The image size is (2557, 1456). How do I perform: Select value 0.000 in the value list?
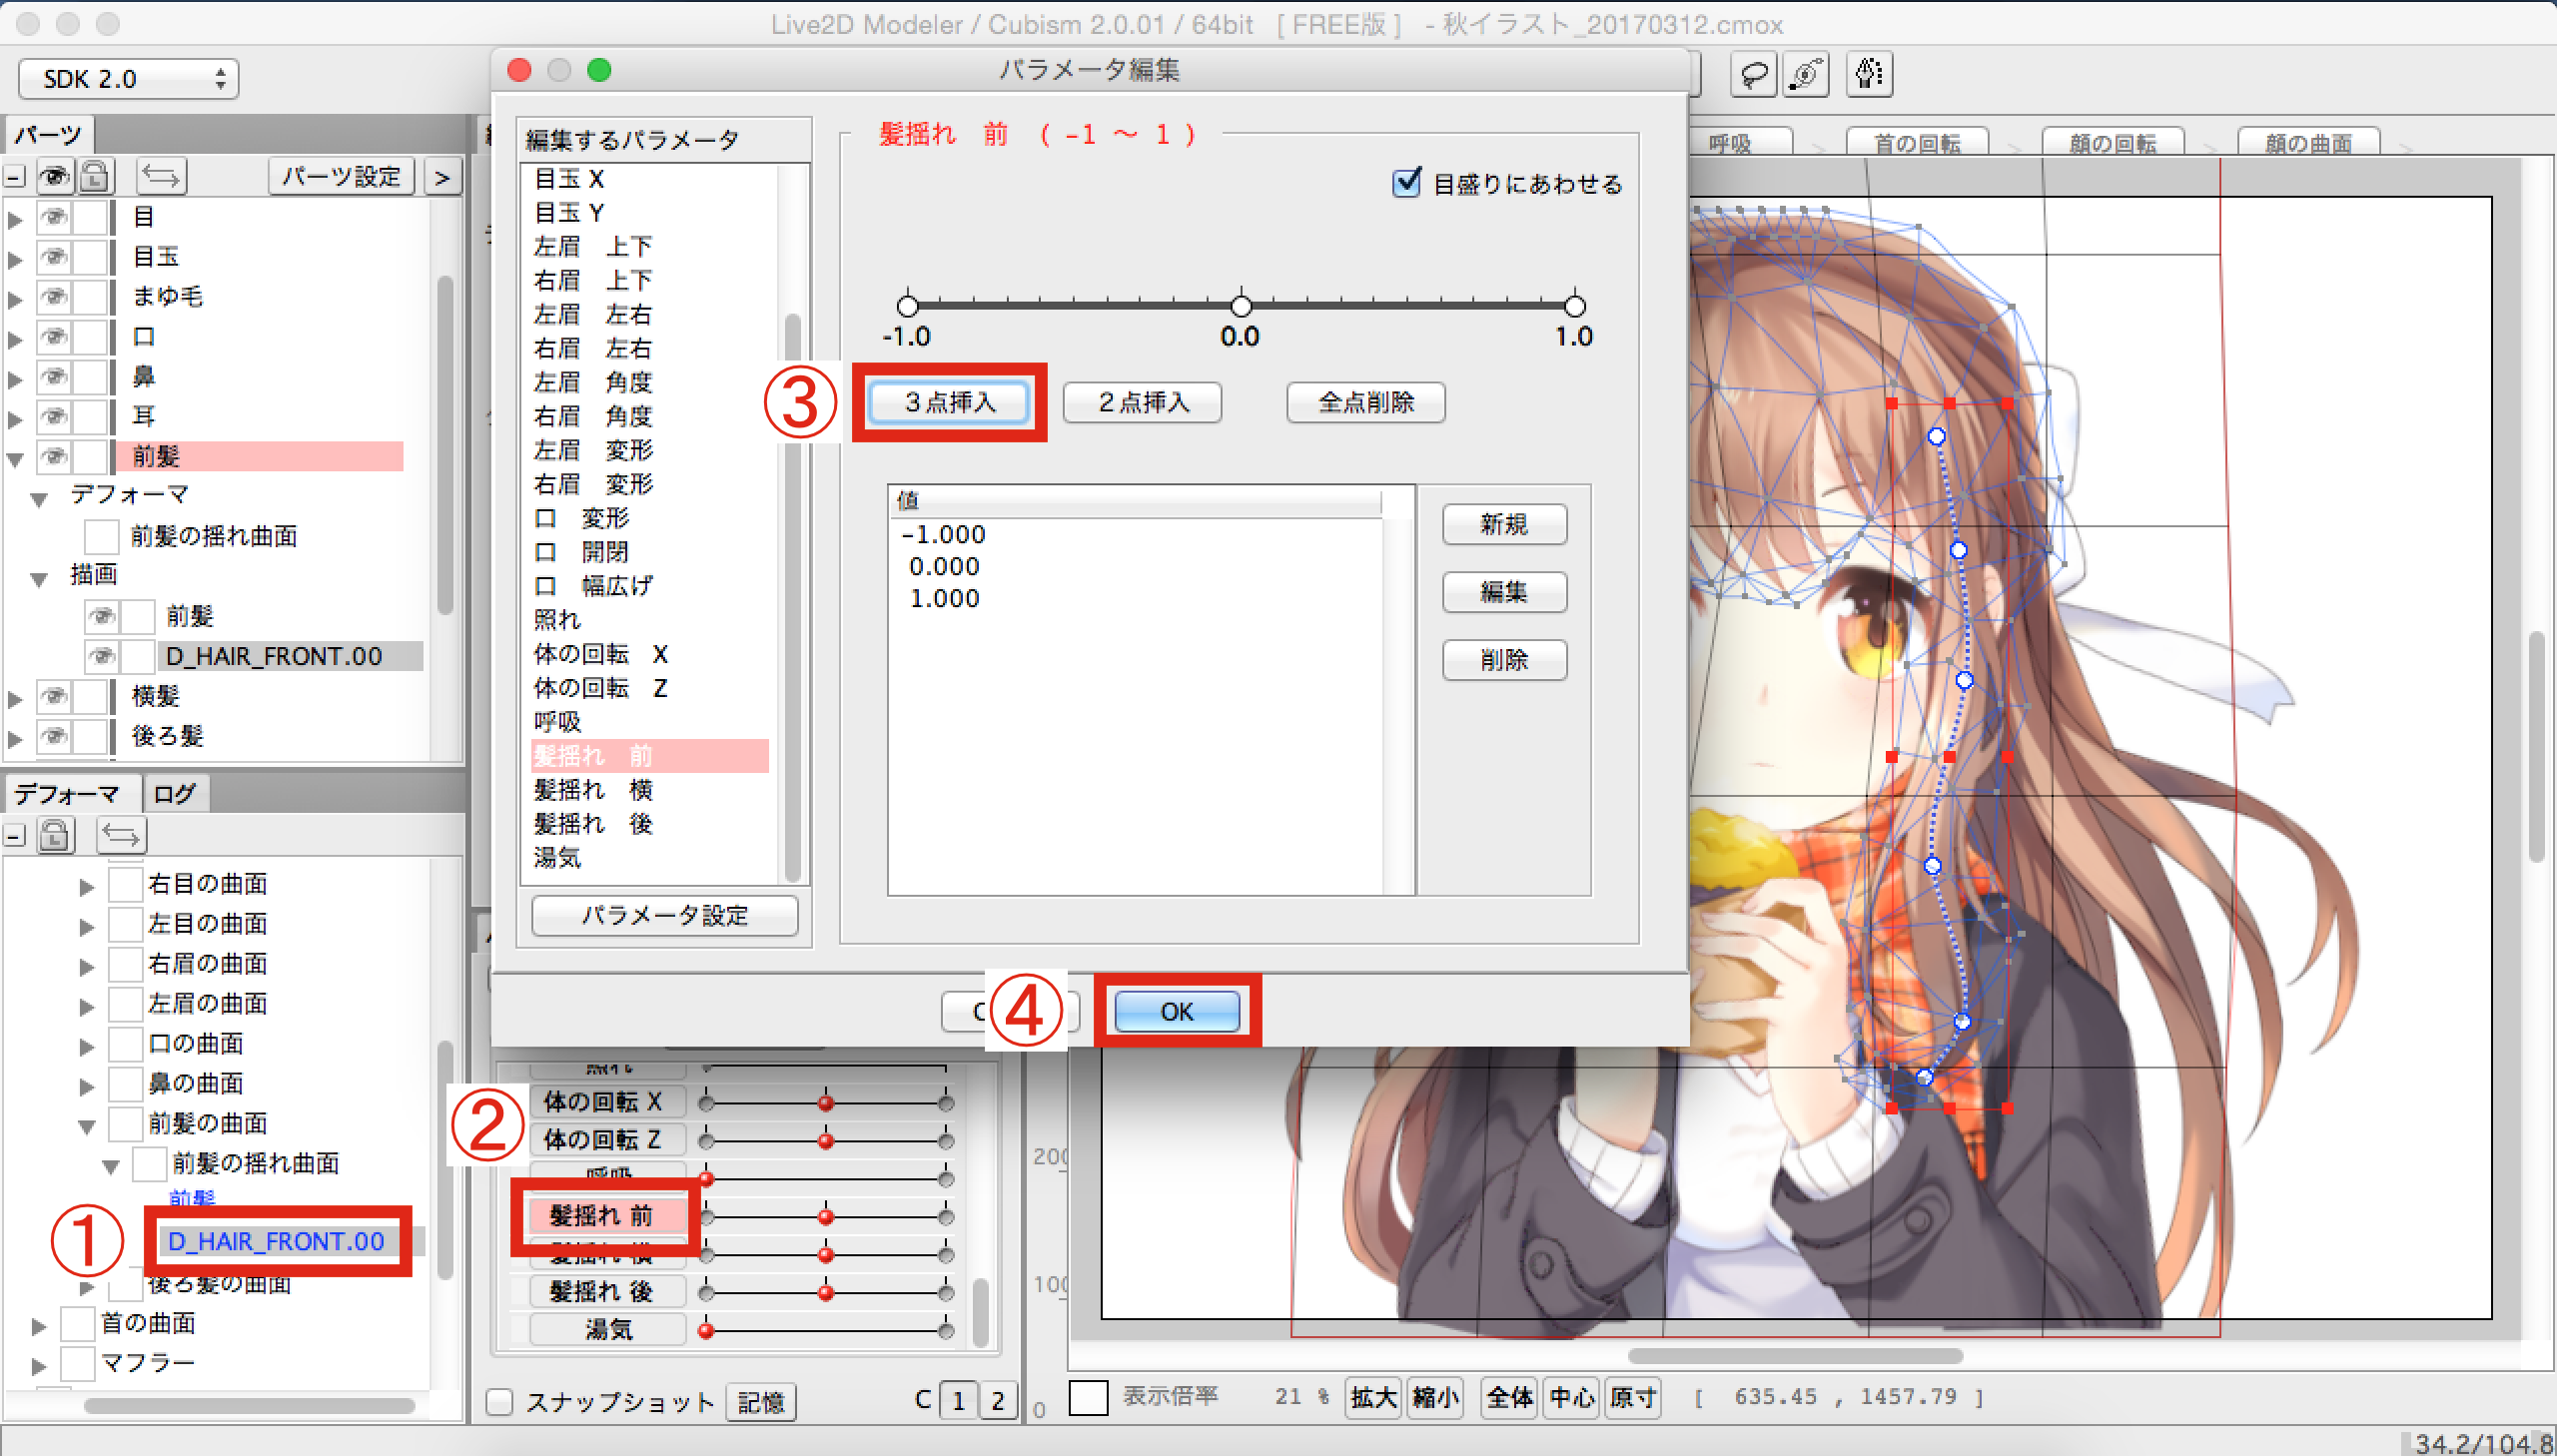943,567
